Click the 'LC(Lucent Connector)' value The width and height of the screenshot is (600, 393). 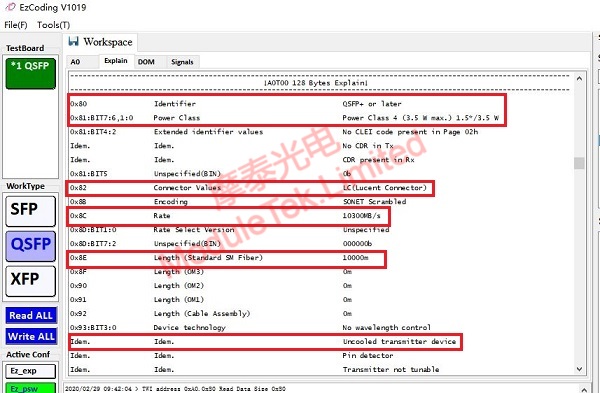tap(384, 188)
